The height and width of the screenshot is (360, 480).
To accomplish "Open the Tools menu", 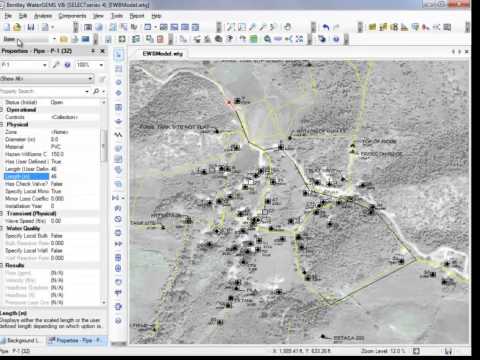I will pos(117,16).
